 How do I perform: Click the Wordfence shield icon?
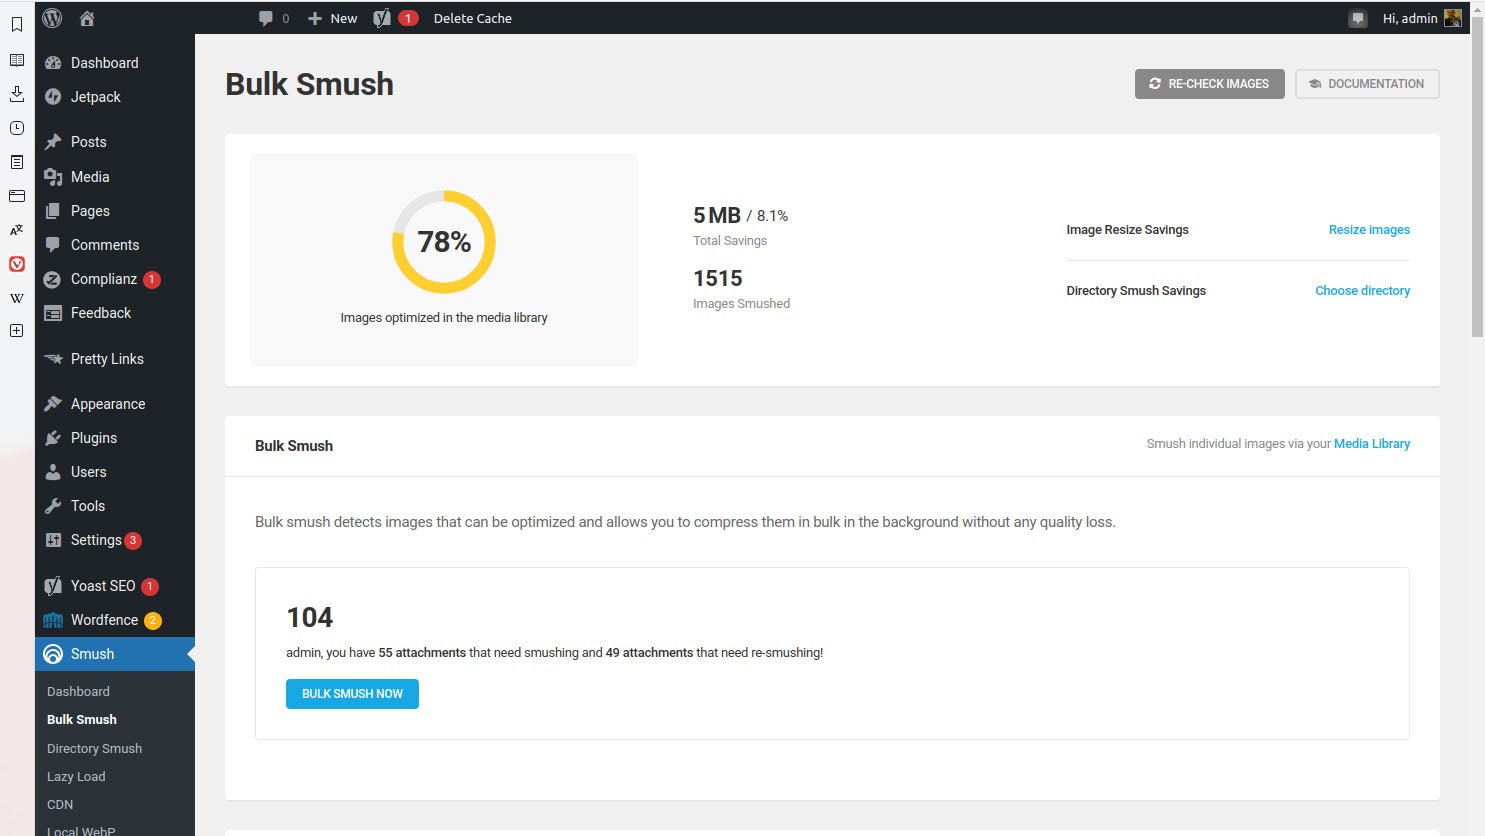[x=53, y=620]
